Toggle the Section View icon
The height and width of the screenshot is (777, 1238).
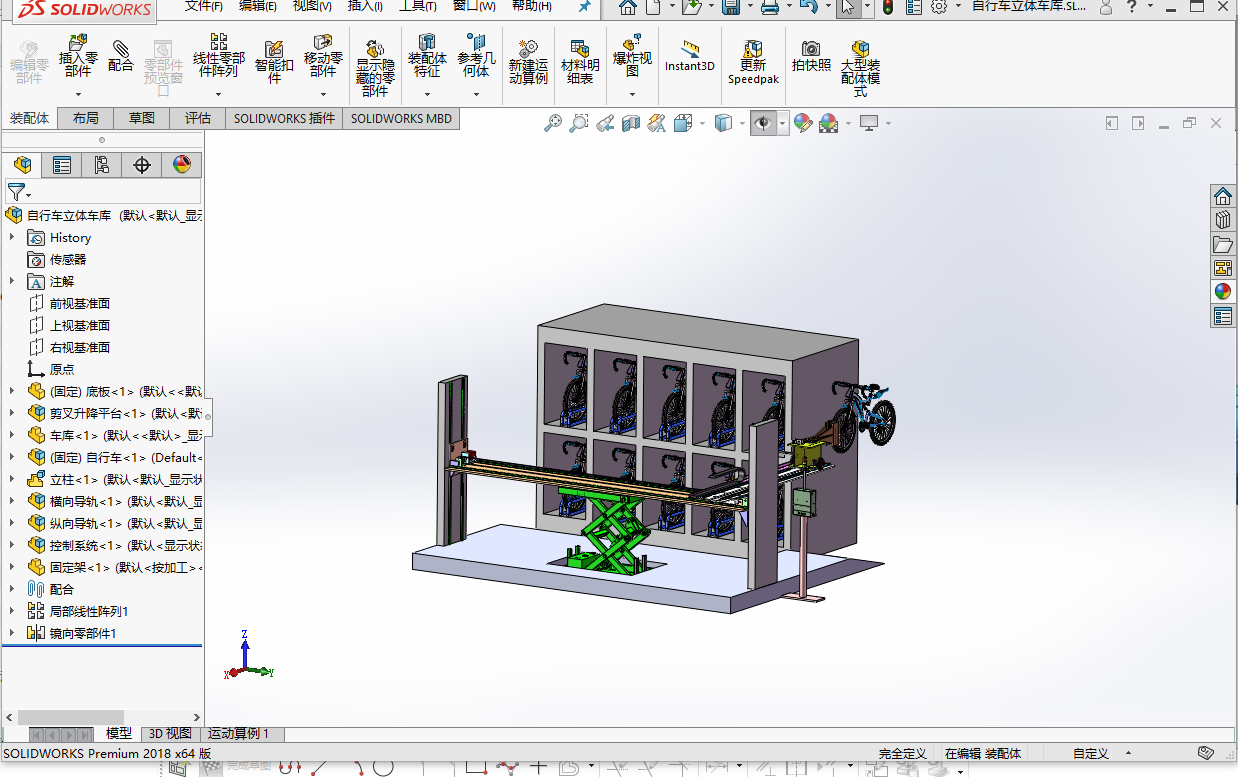[631, 123]
